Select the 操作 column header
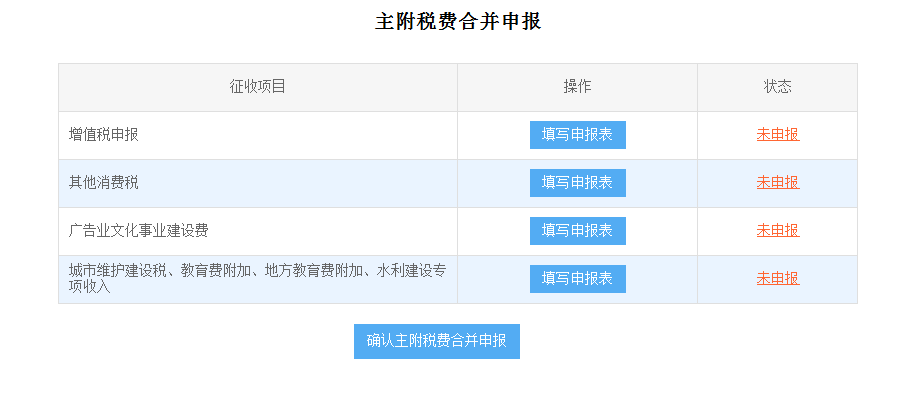Viewport: 905px width, 415px height. [578, 87]
